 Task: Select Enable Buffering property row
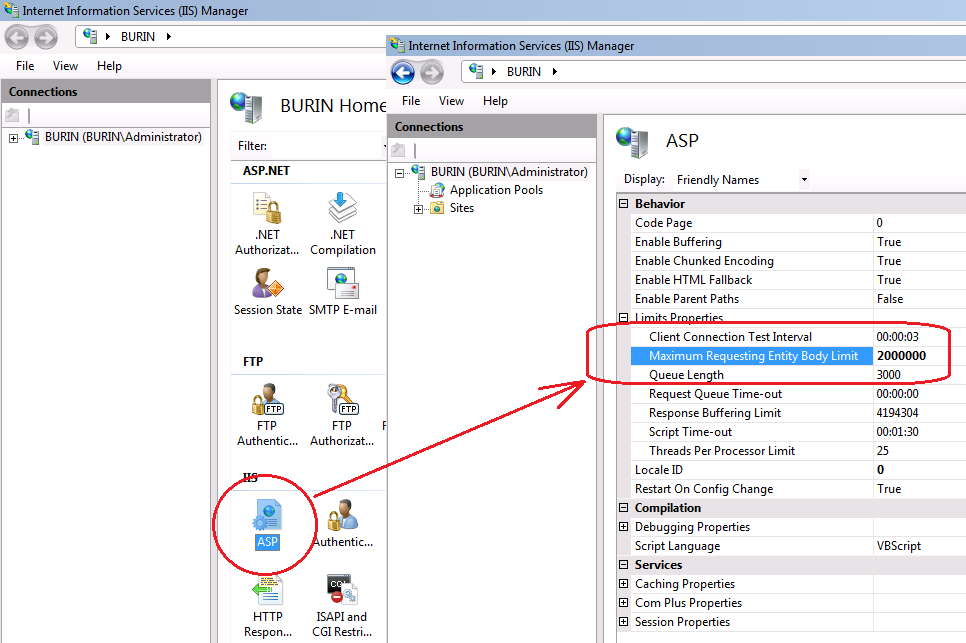coord(798,242)
